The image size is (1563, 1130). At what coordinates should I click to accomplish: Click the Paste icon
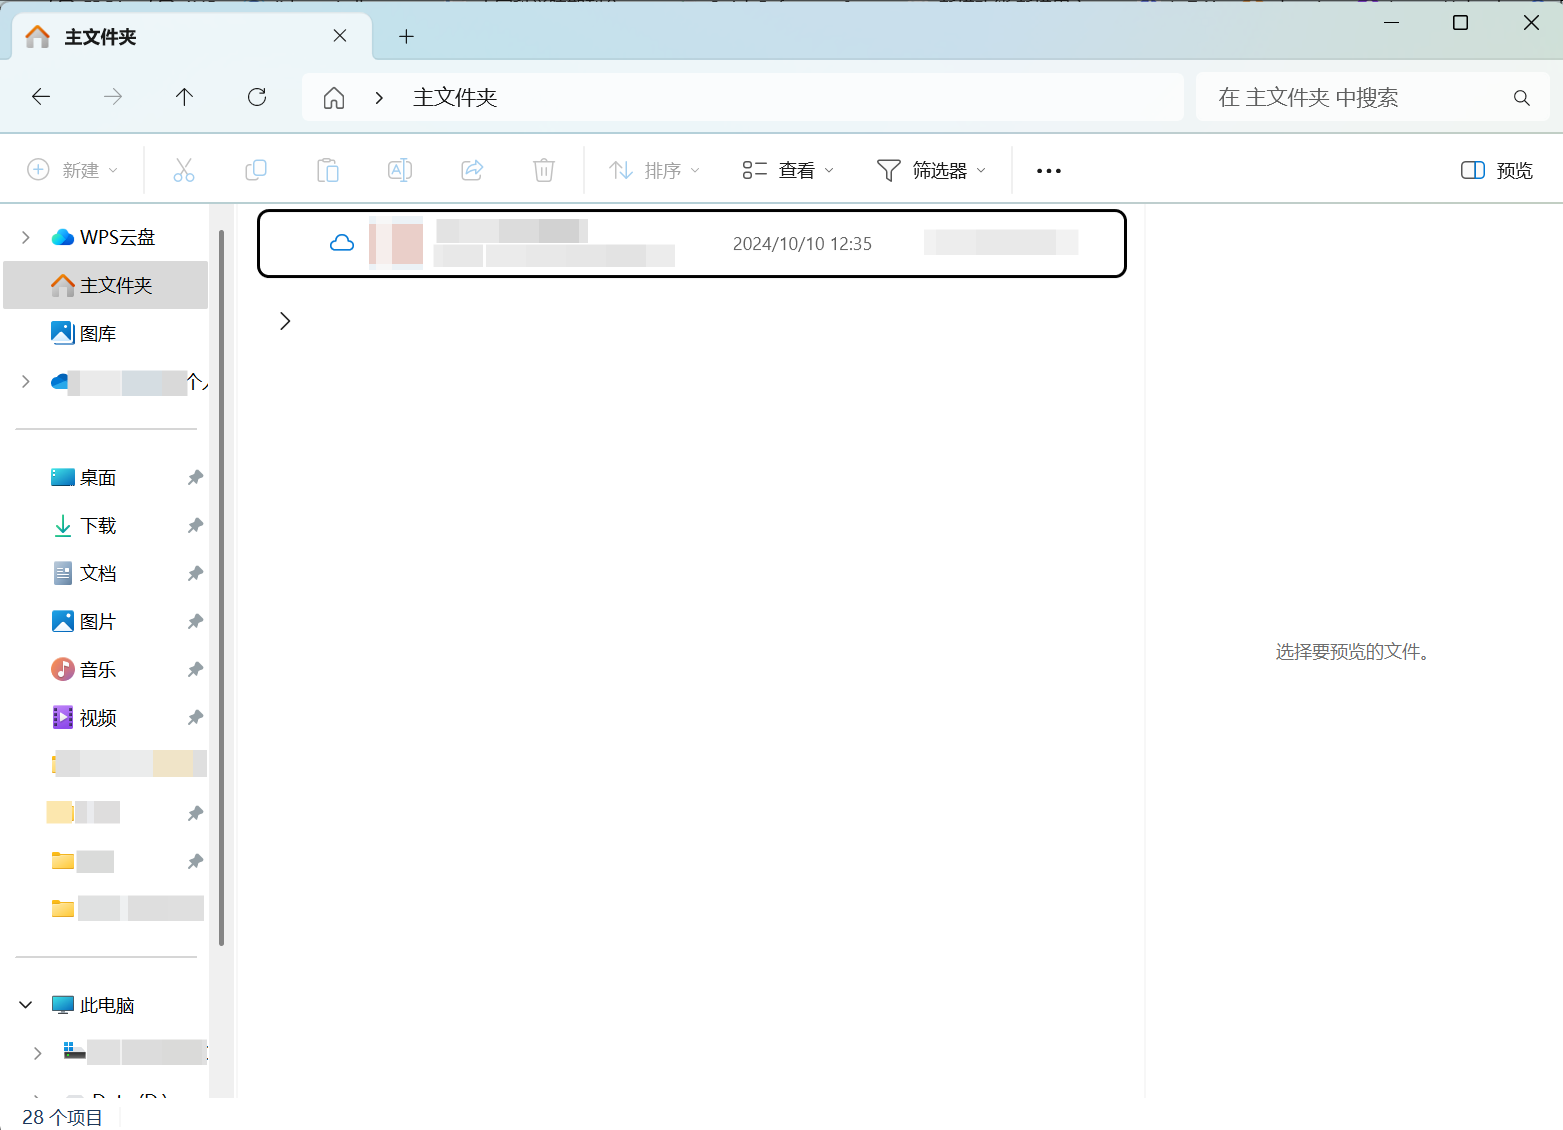(x=328, y=170)
